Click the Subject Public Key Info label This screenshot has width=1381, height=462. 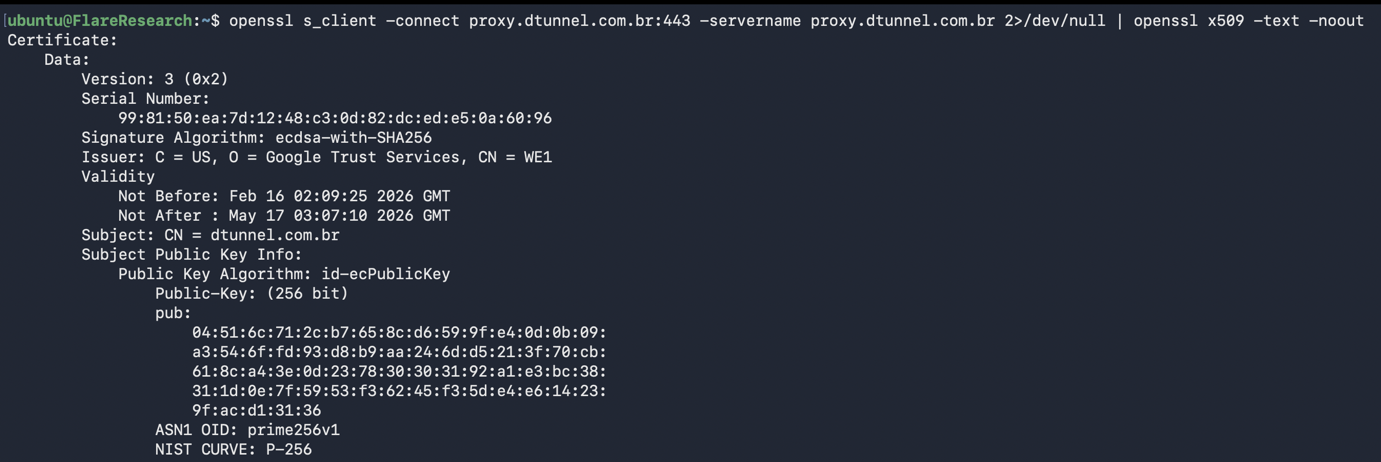[x=192, y=255]
